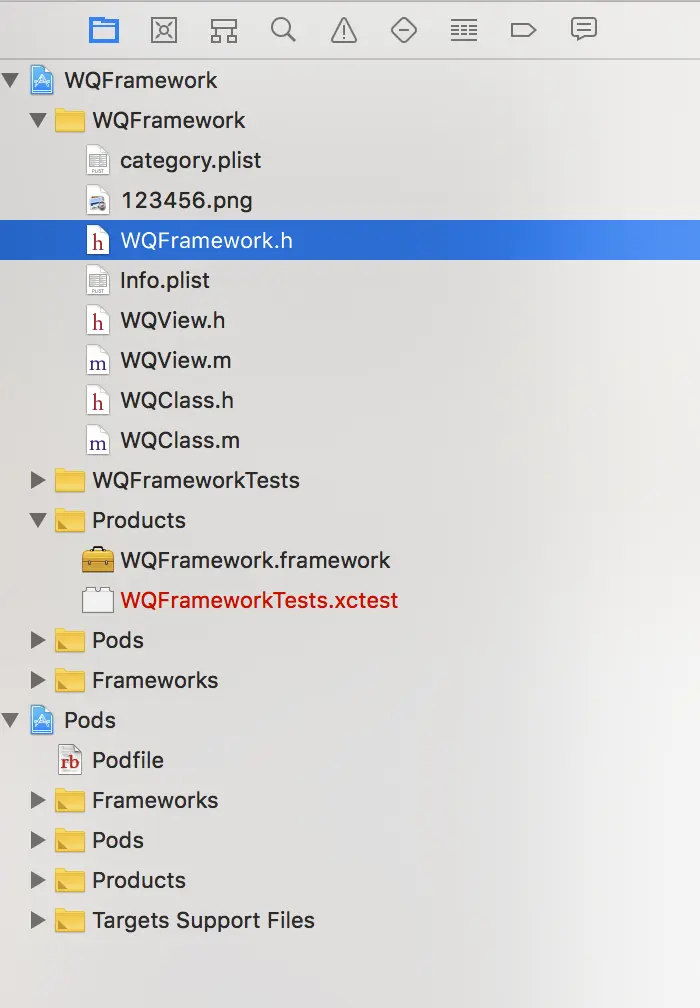The width and height of the screenshot is (700, 1008).
Task: Click the category.plist file icon
Action: 98,160
